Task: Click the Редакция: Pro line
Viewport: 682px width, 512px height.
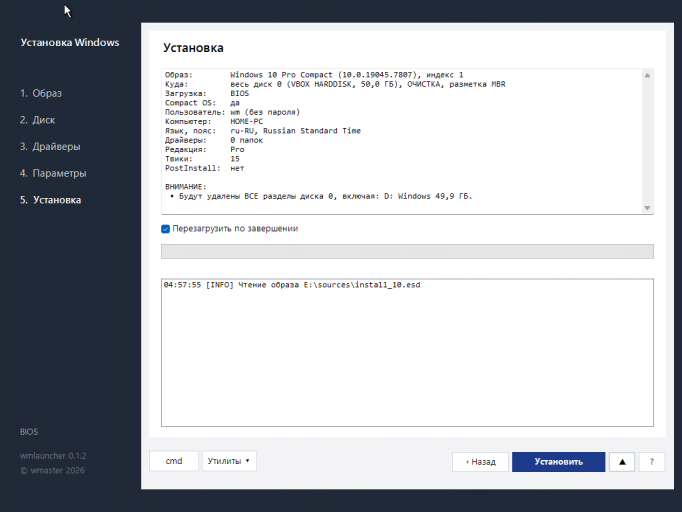Action: 205,150
